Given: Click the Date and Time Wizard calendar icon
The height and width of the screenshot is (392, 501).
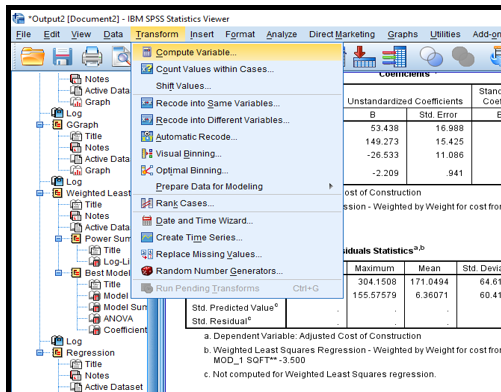Looking at the screenshot, I should click(x=147, y=221).
